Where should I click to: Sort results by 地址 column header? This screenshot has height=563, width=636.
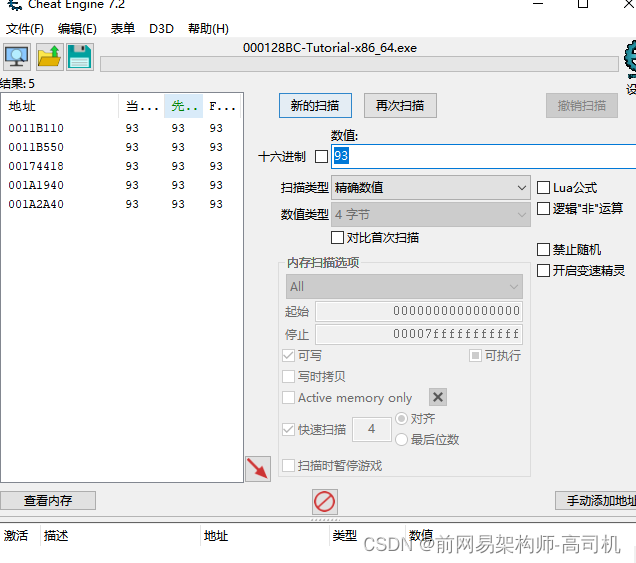(60, 106)
